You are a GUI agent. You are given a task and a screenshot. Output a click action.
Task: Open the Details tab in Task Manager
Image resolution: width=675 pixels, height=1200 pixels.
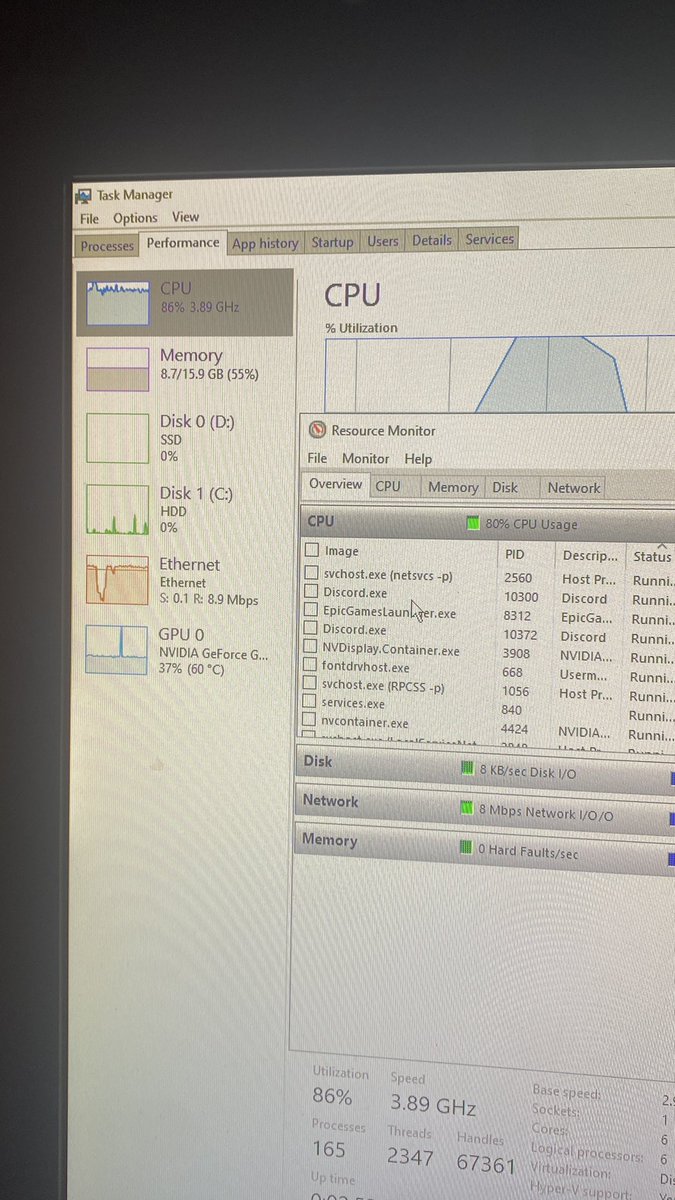pyautogui.click(x=432, y=240)
